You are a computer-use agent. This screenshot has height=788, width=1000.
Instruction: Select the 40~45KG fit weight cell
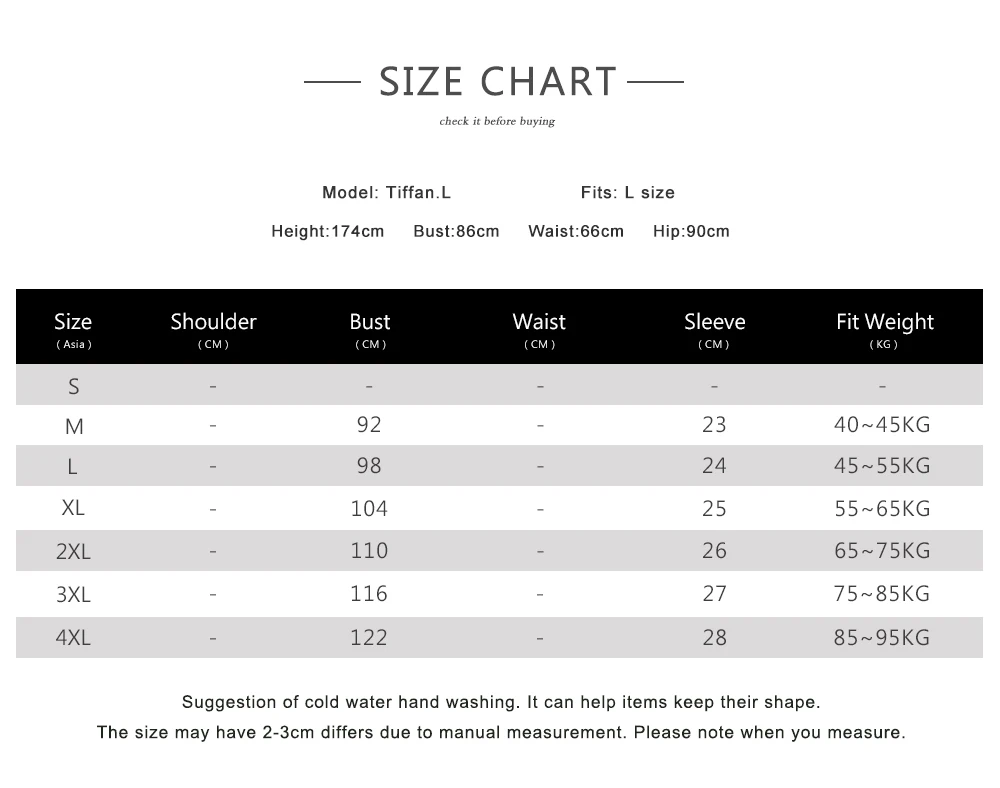pos(882,425)
